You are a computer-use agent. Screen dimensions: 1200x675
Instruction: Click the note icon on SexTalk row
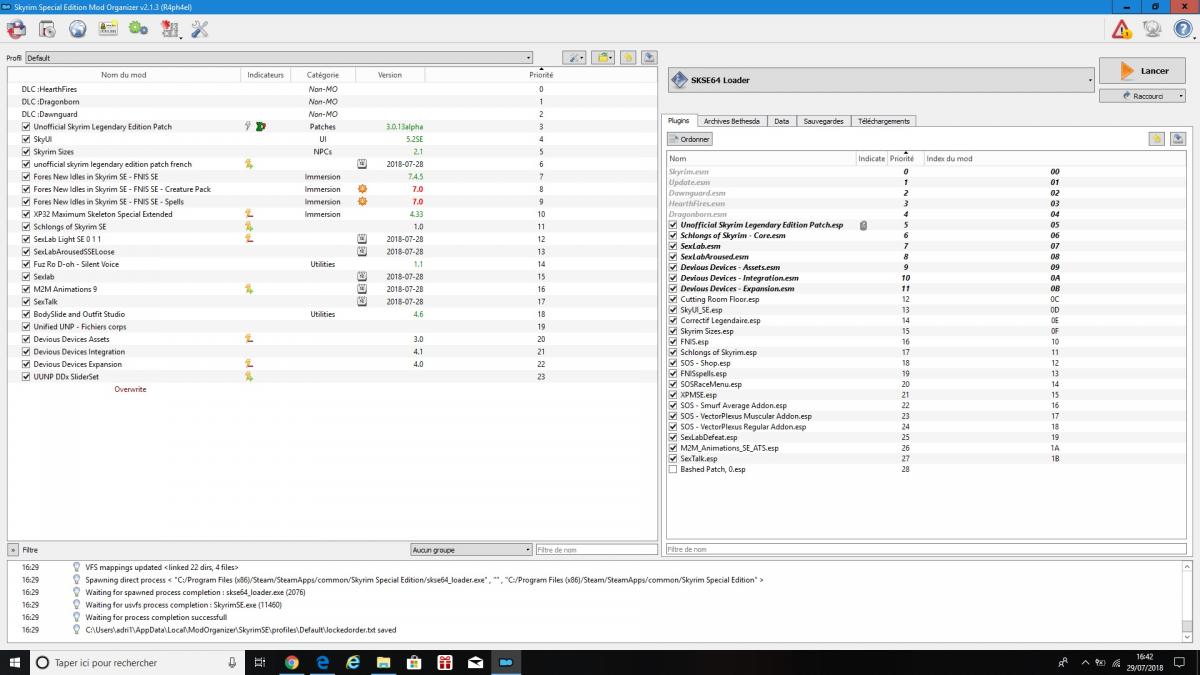[363, 301]
